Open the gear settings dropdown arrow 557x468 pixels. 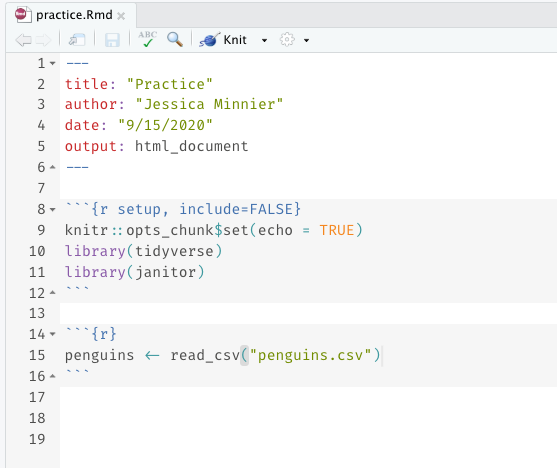[x=306, y=41]
